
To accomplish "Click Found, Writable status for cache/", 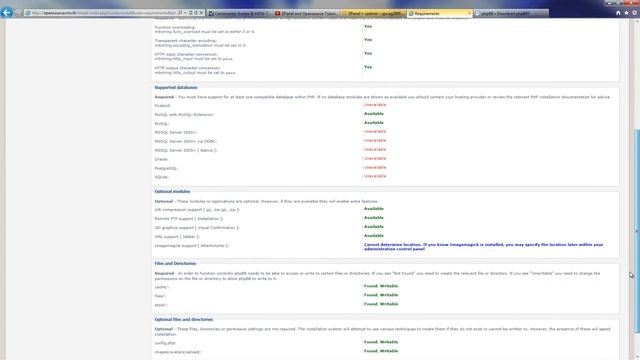I will point(381,286).
